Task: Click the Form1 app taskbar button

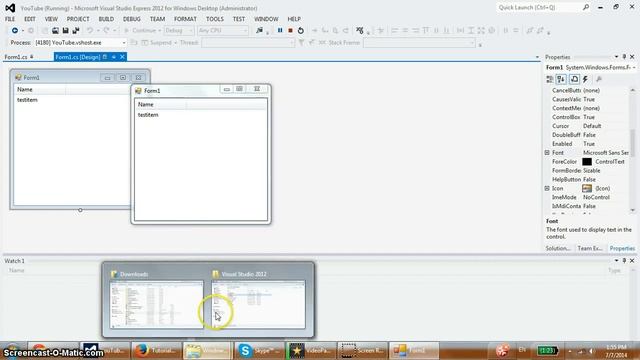Action: 413,351
